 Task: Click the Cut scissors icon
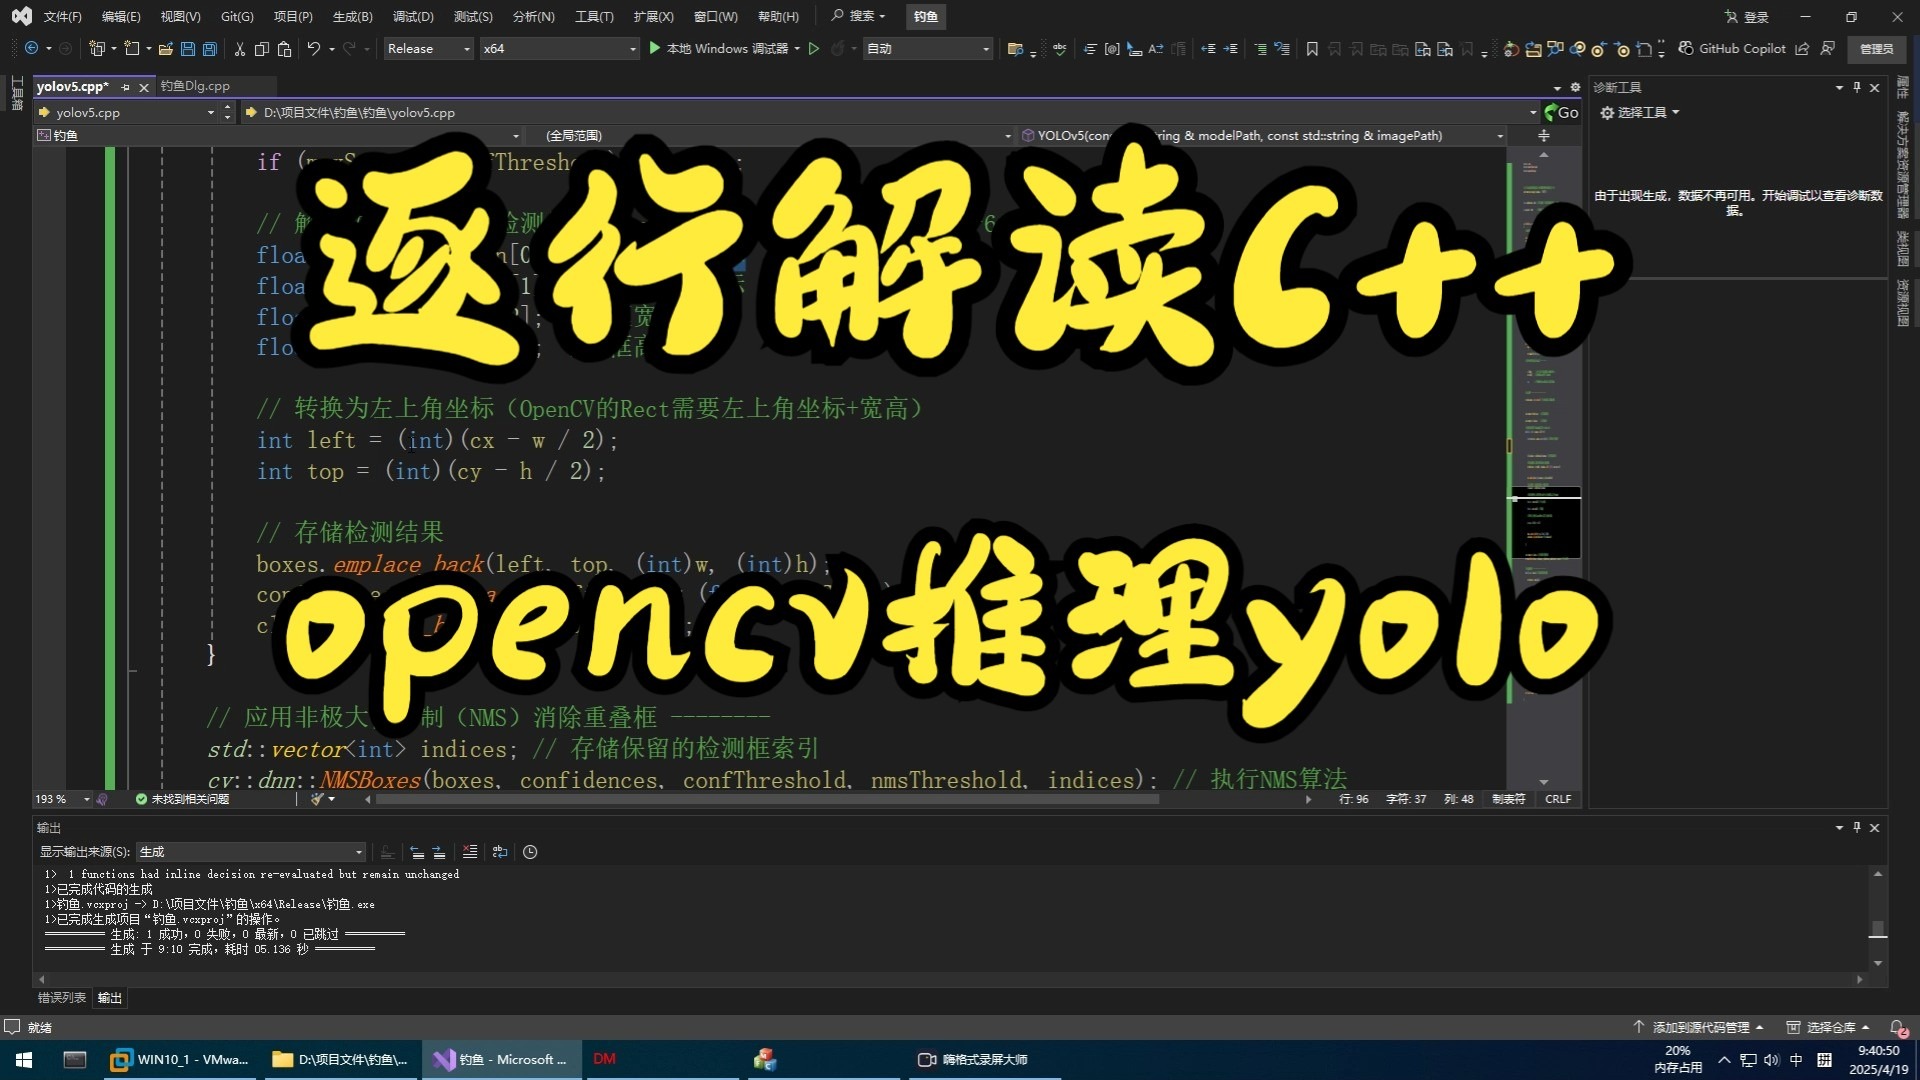tap(240, 48)
